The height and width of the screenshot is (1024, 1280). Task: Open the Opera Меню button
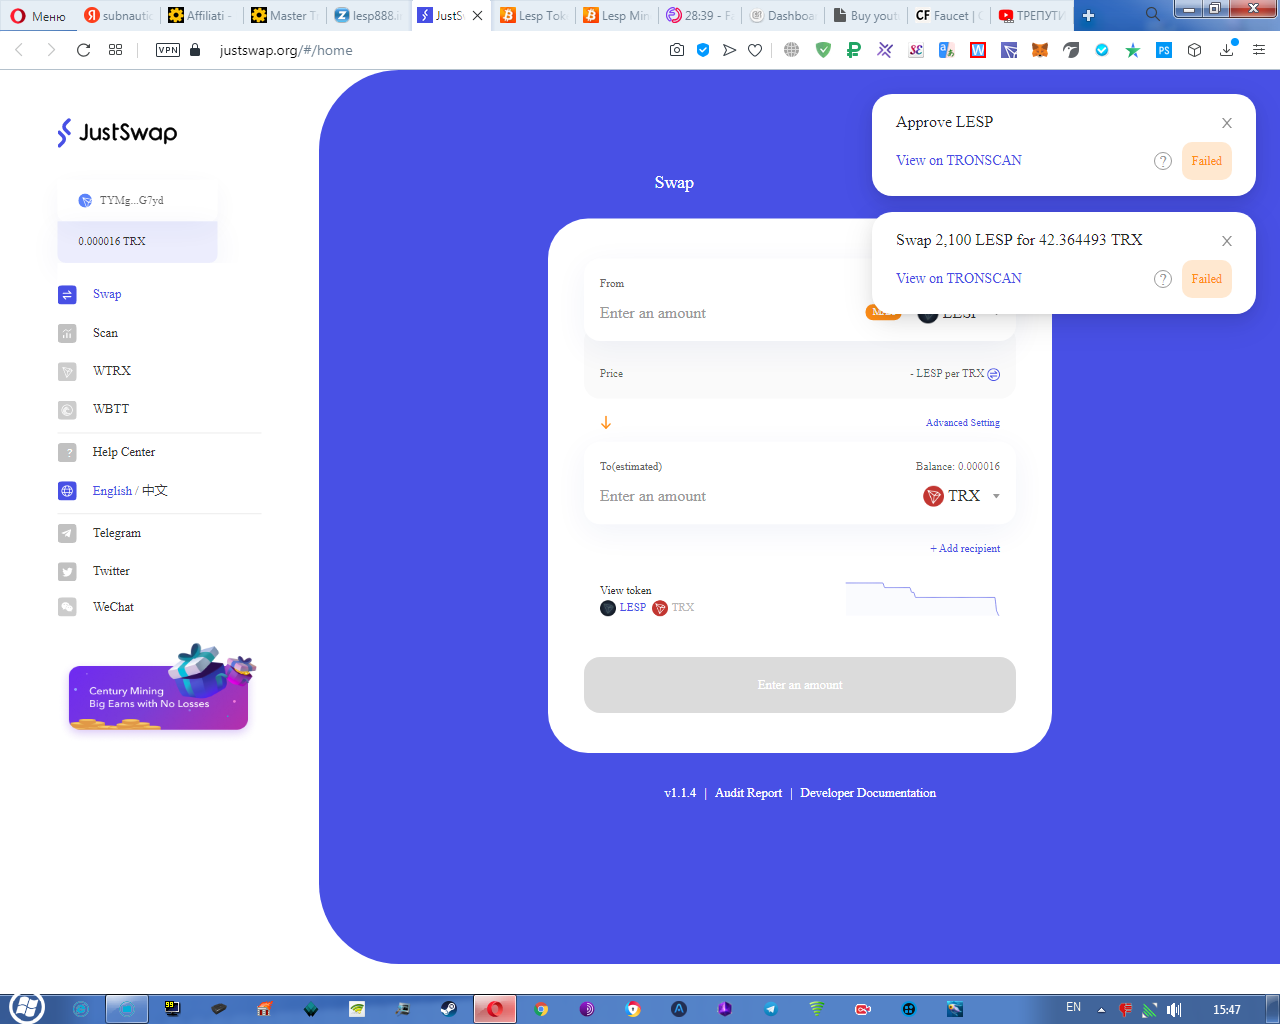(x=38, y=15)
